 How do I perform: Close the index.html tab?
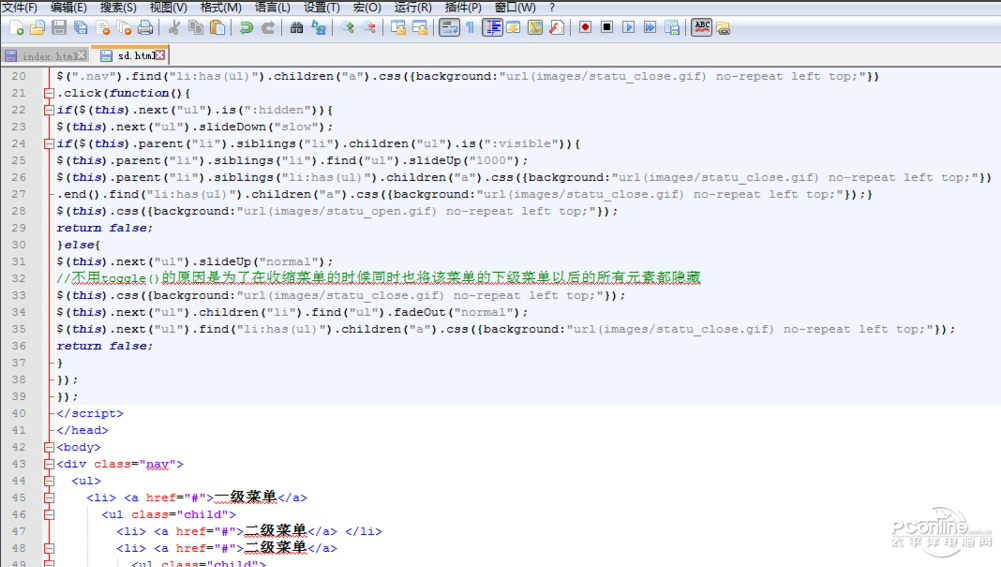pos(80,56)
